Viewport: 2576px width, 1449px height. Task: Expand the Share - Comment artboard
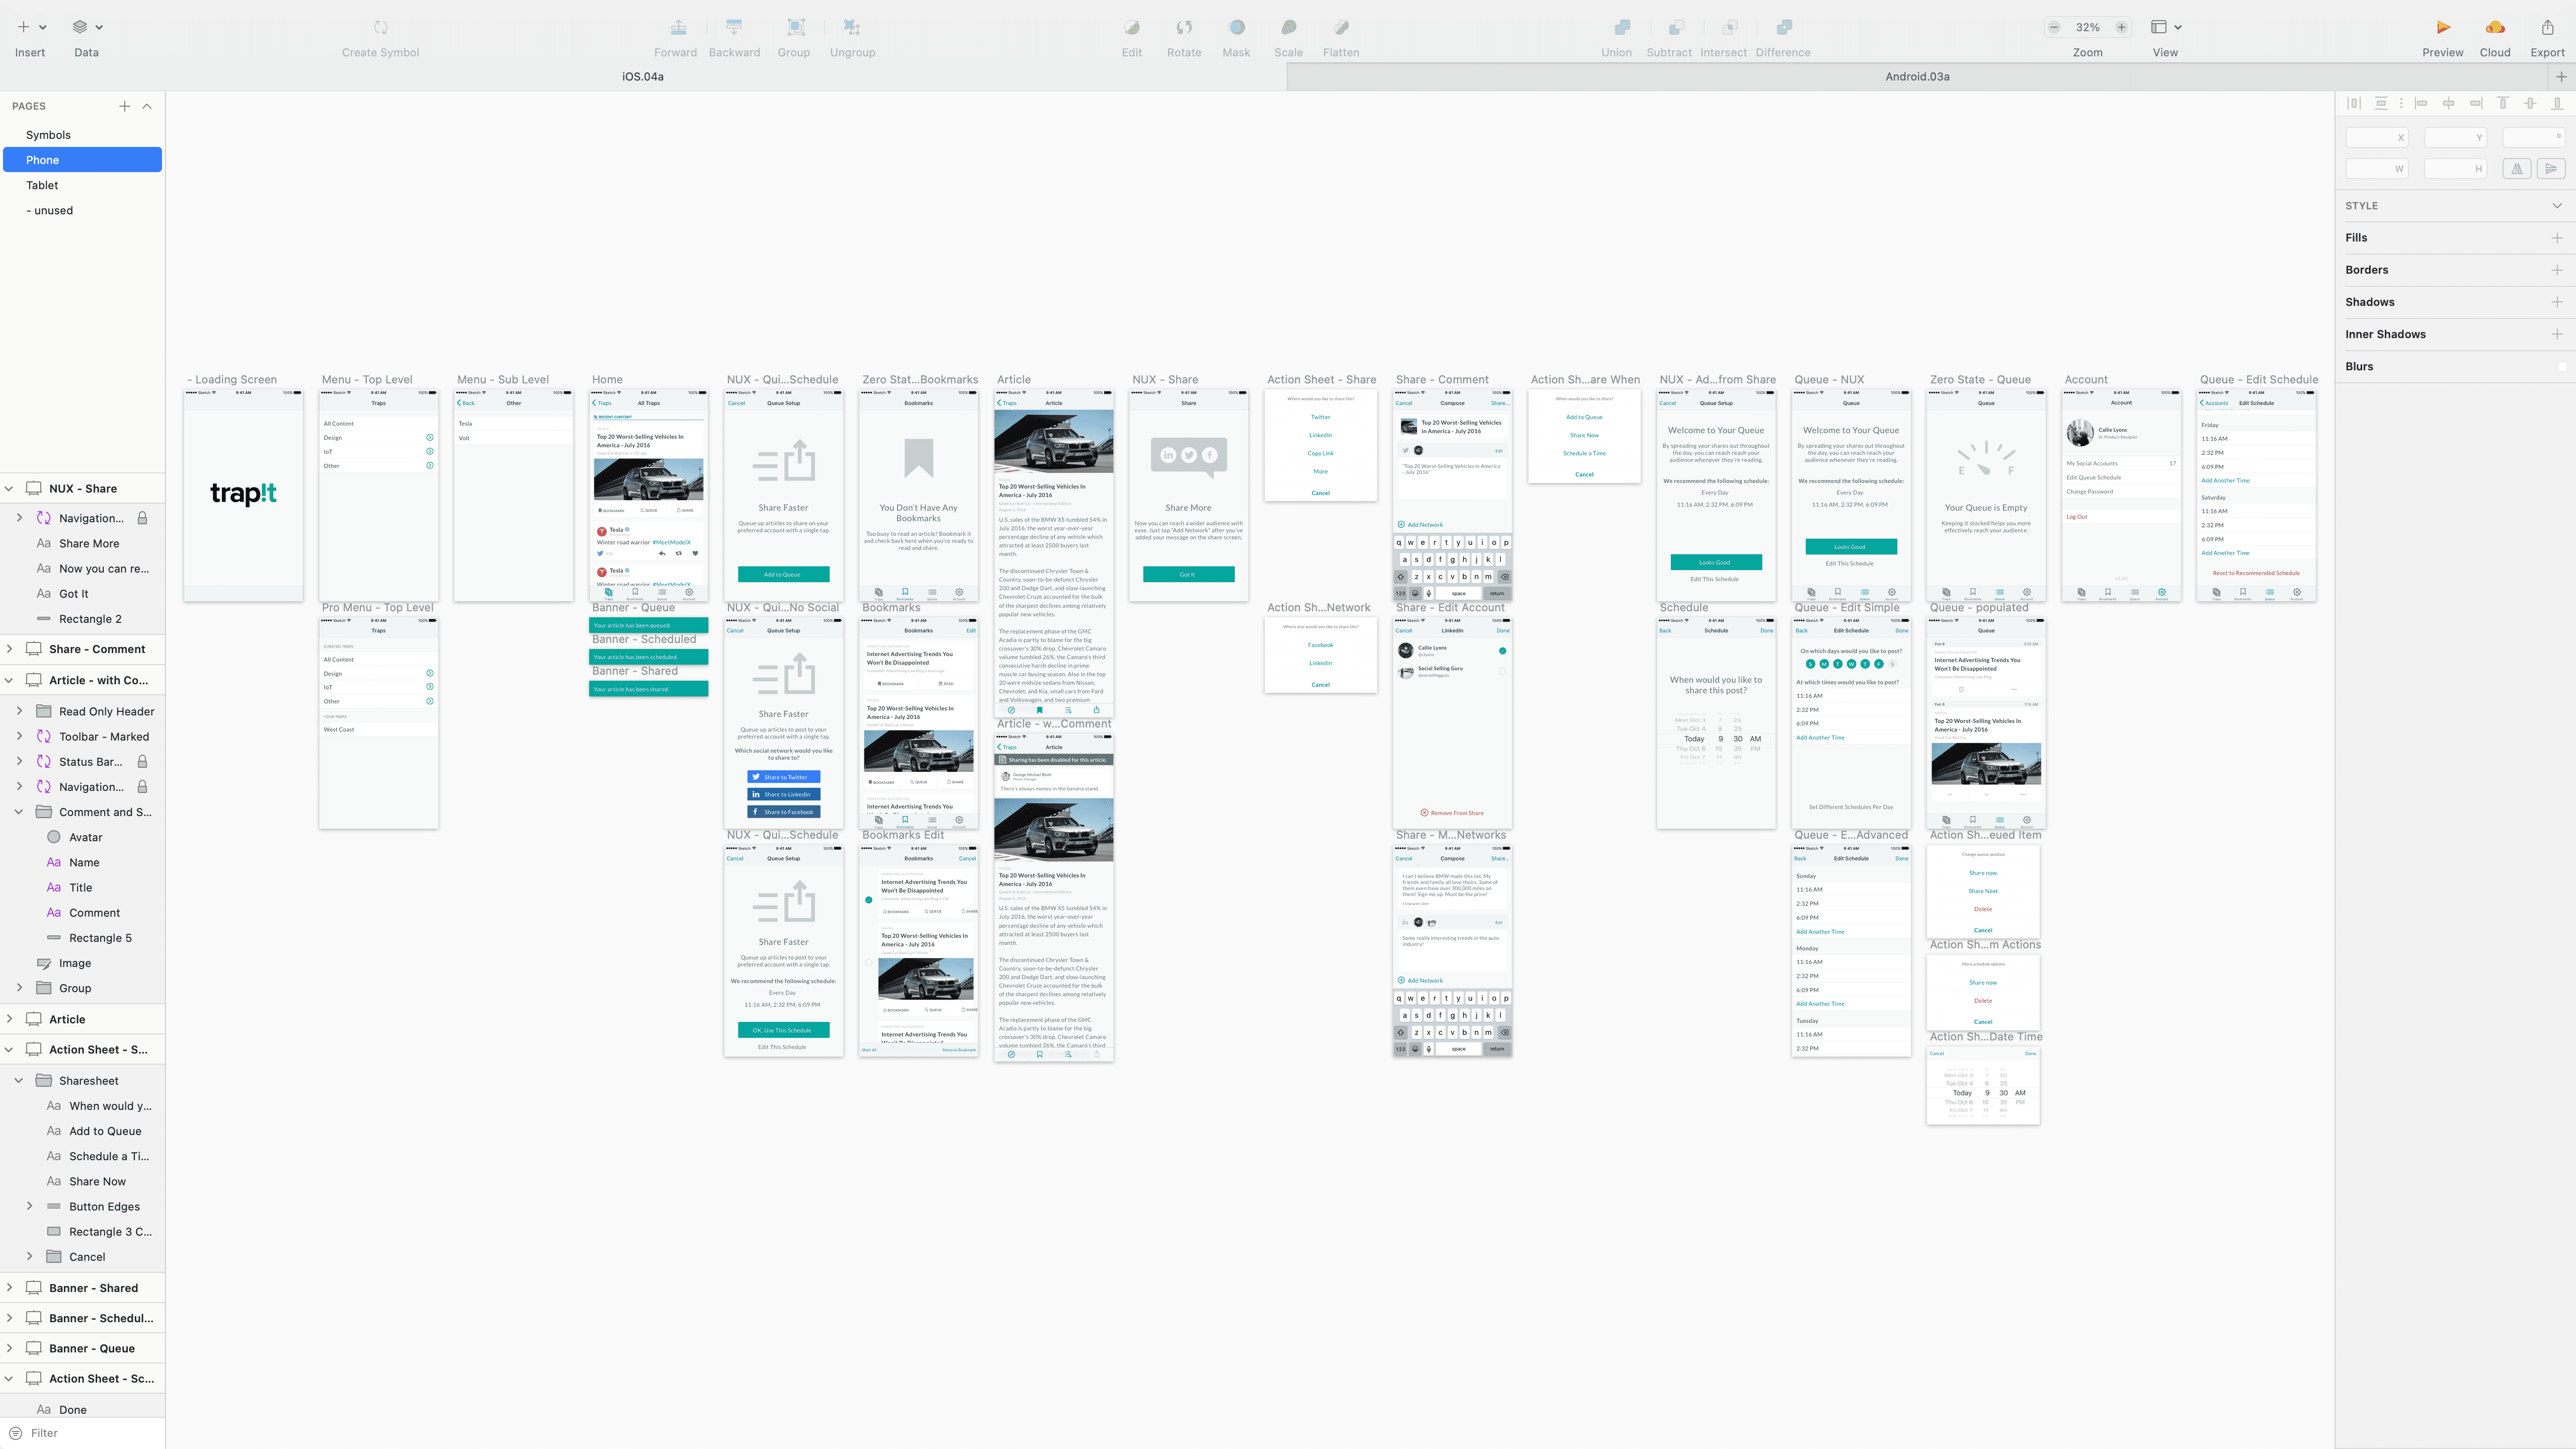(x=9, y=649)
